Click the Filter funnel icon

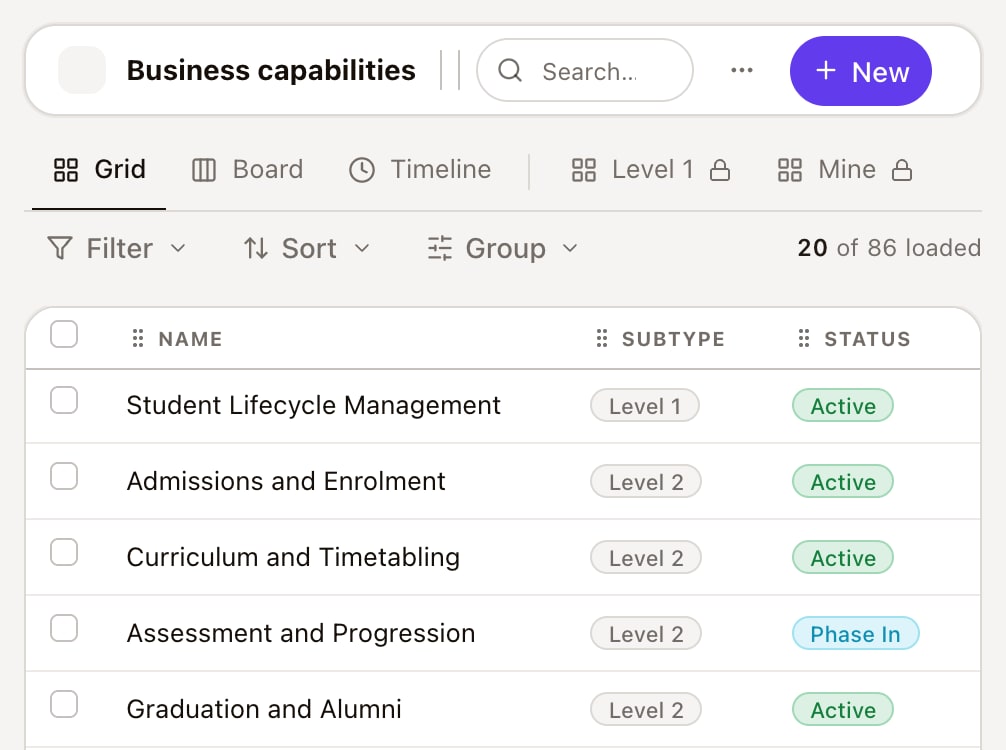click(60, 248)
